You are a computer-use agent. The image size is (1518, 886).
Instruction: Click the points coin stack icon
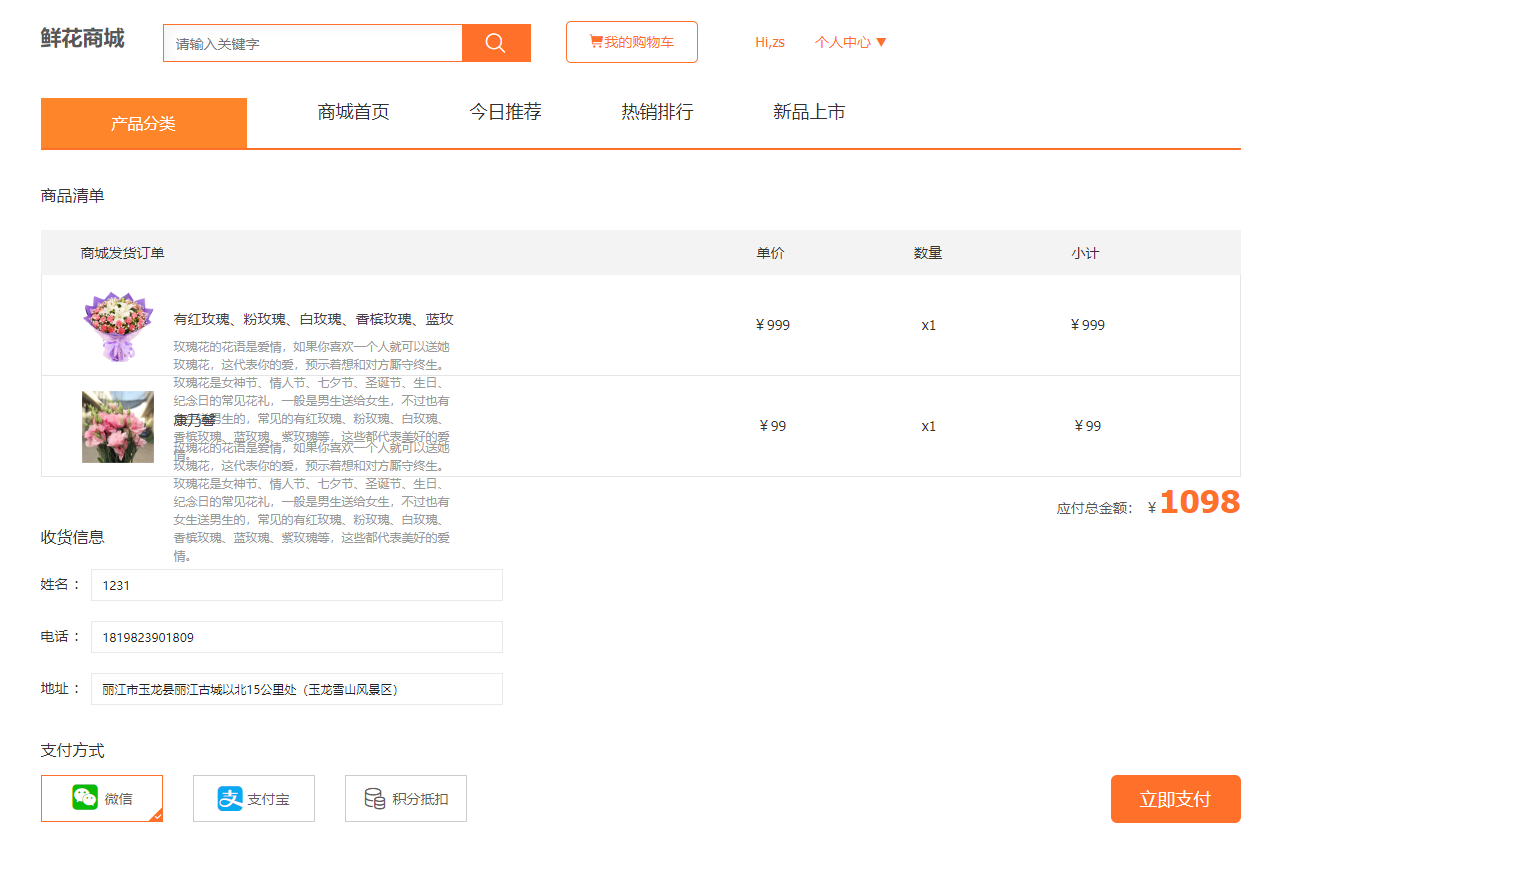(375, 798)
